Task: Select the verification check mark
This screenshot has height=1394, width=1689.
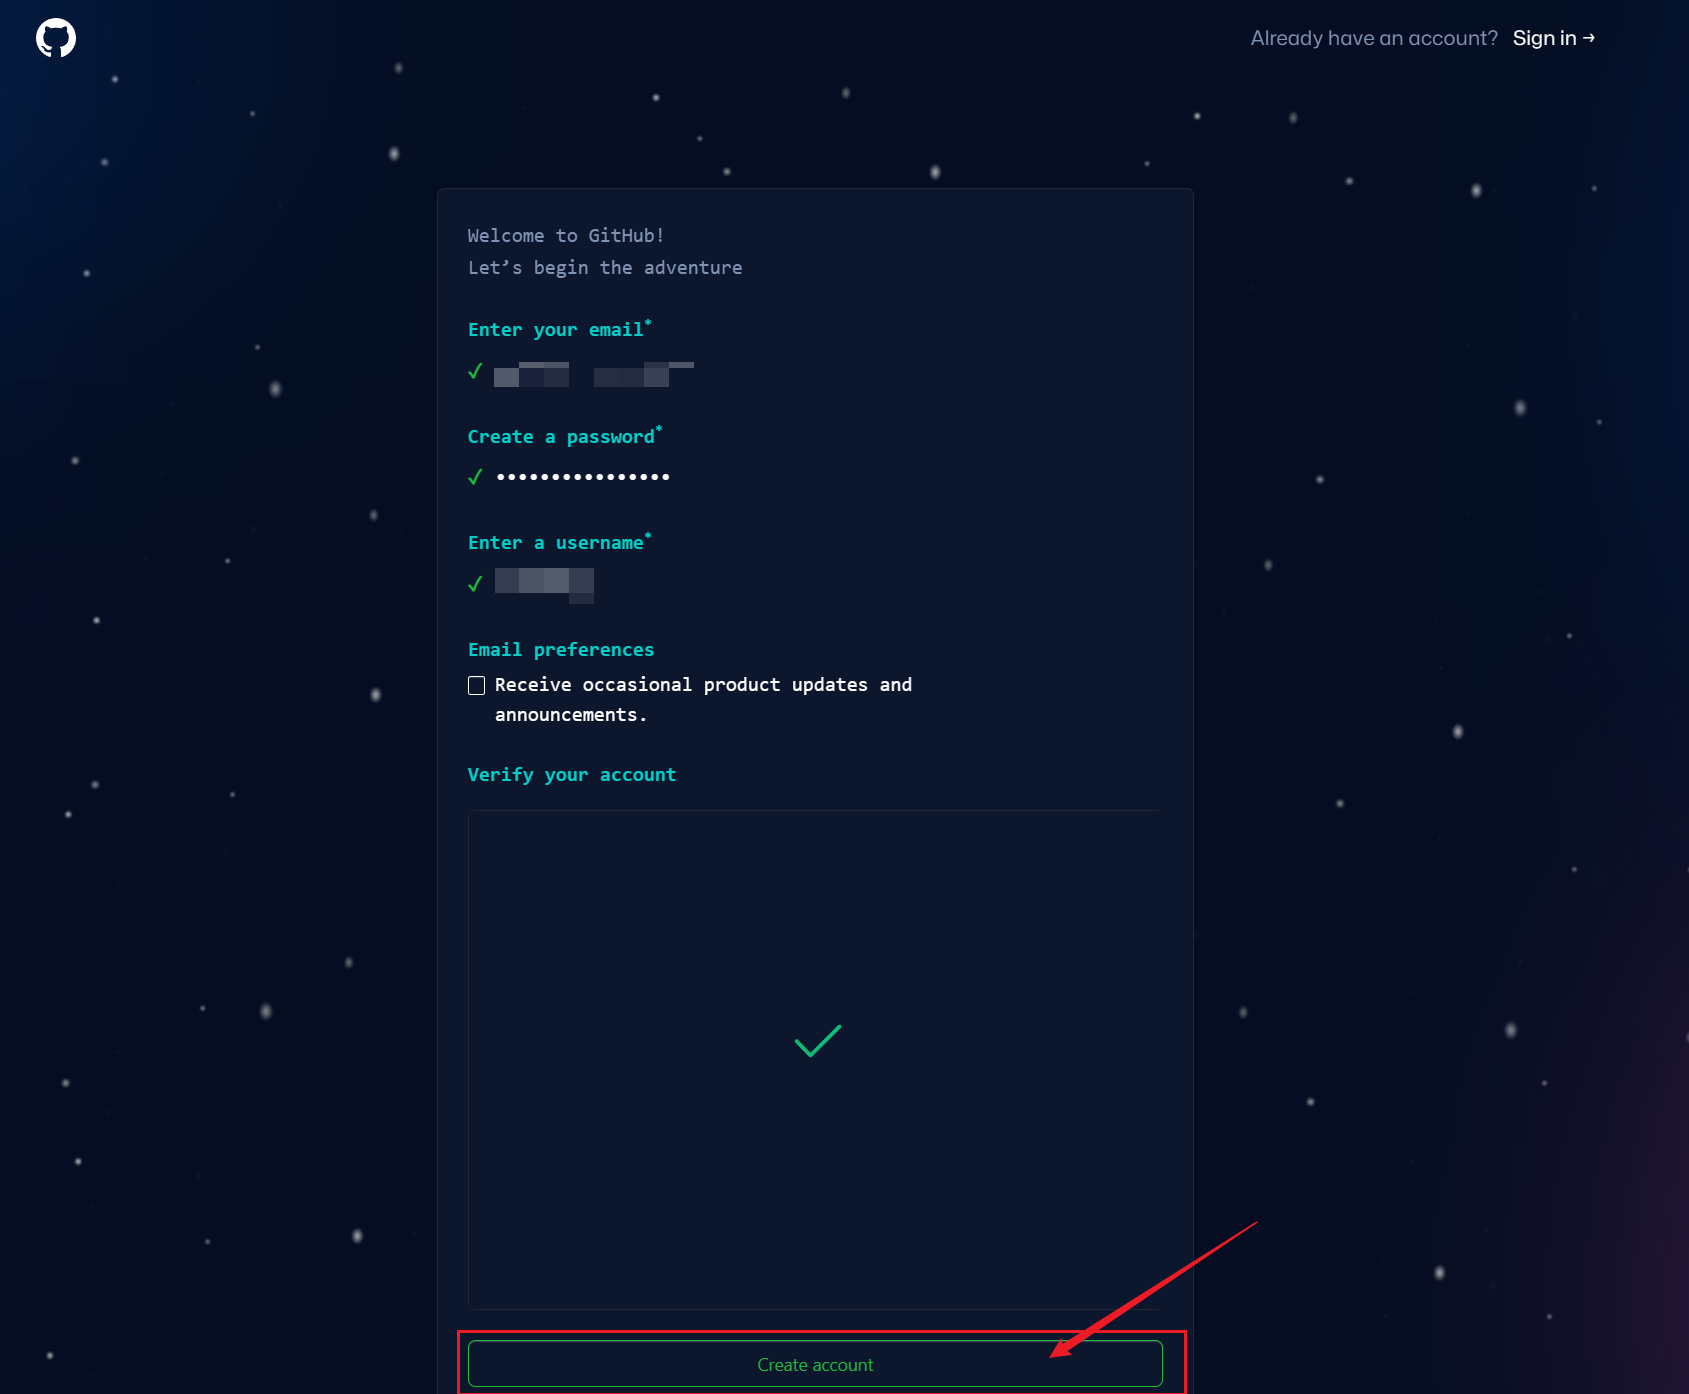Action: [817, 1041]
